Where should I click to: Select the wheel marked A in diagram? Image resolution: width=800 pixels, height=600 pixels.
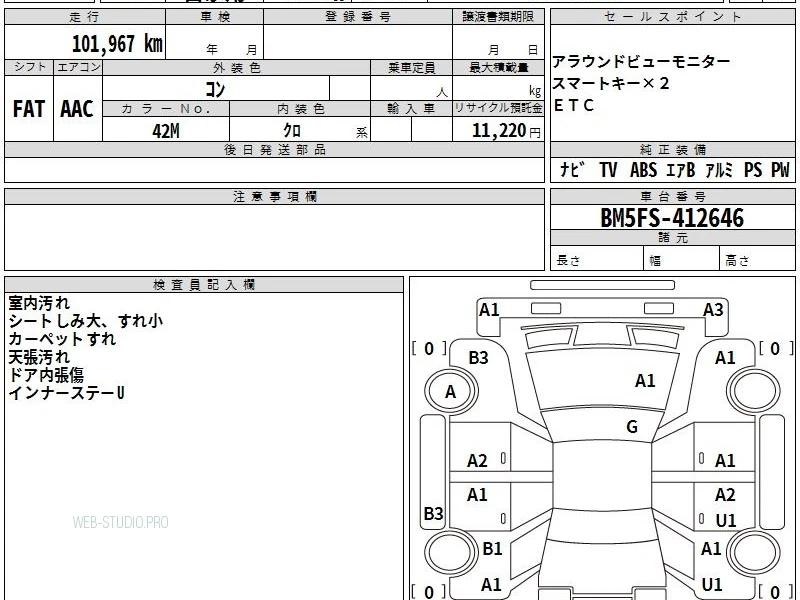451,392
